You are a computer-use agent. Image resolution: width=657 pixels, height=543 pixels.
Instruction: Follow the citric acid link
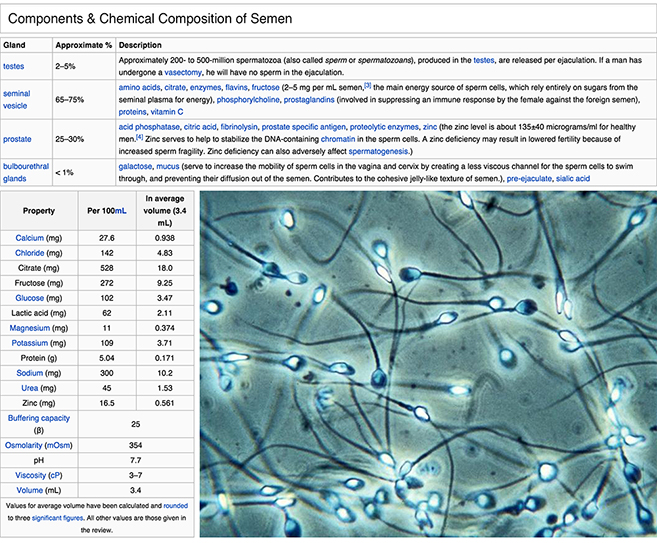pyautogui.click(x=200, y=127)
